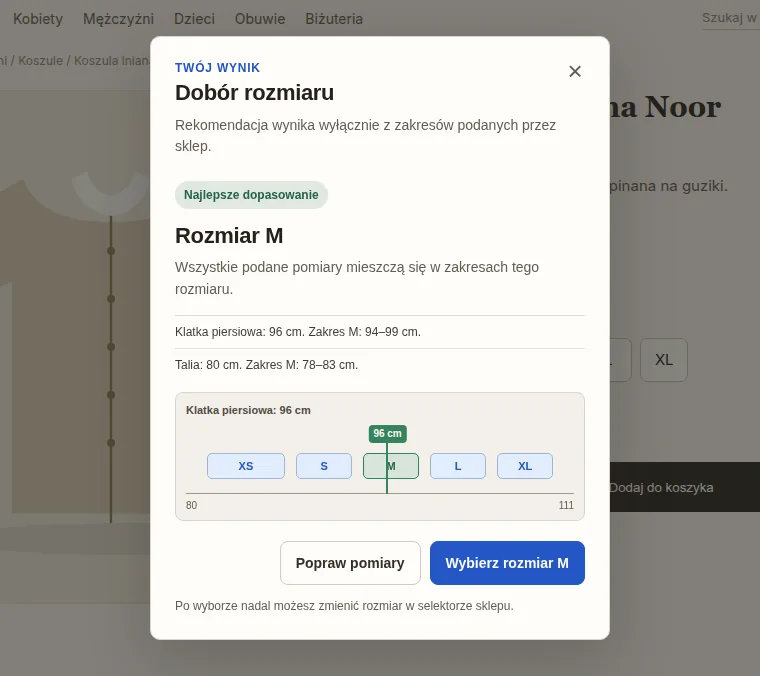
Task: Click the note about changing size later
Action: 344,606
